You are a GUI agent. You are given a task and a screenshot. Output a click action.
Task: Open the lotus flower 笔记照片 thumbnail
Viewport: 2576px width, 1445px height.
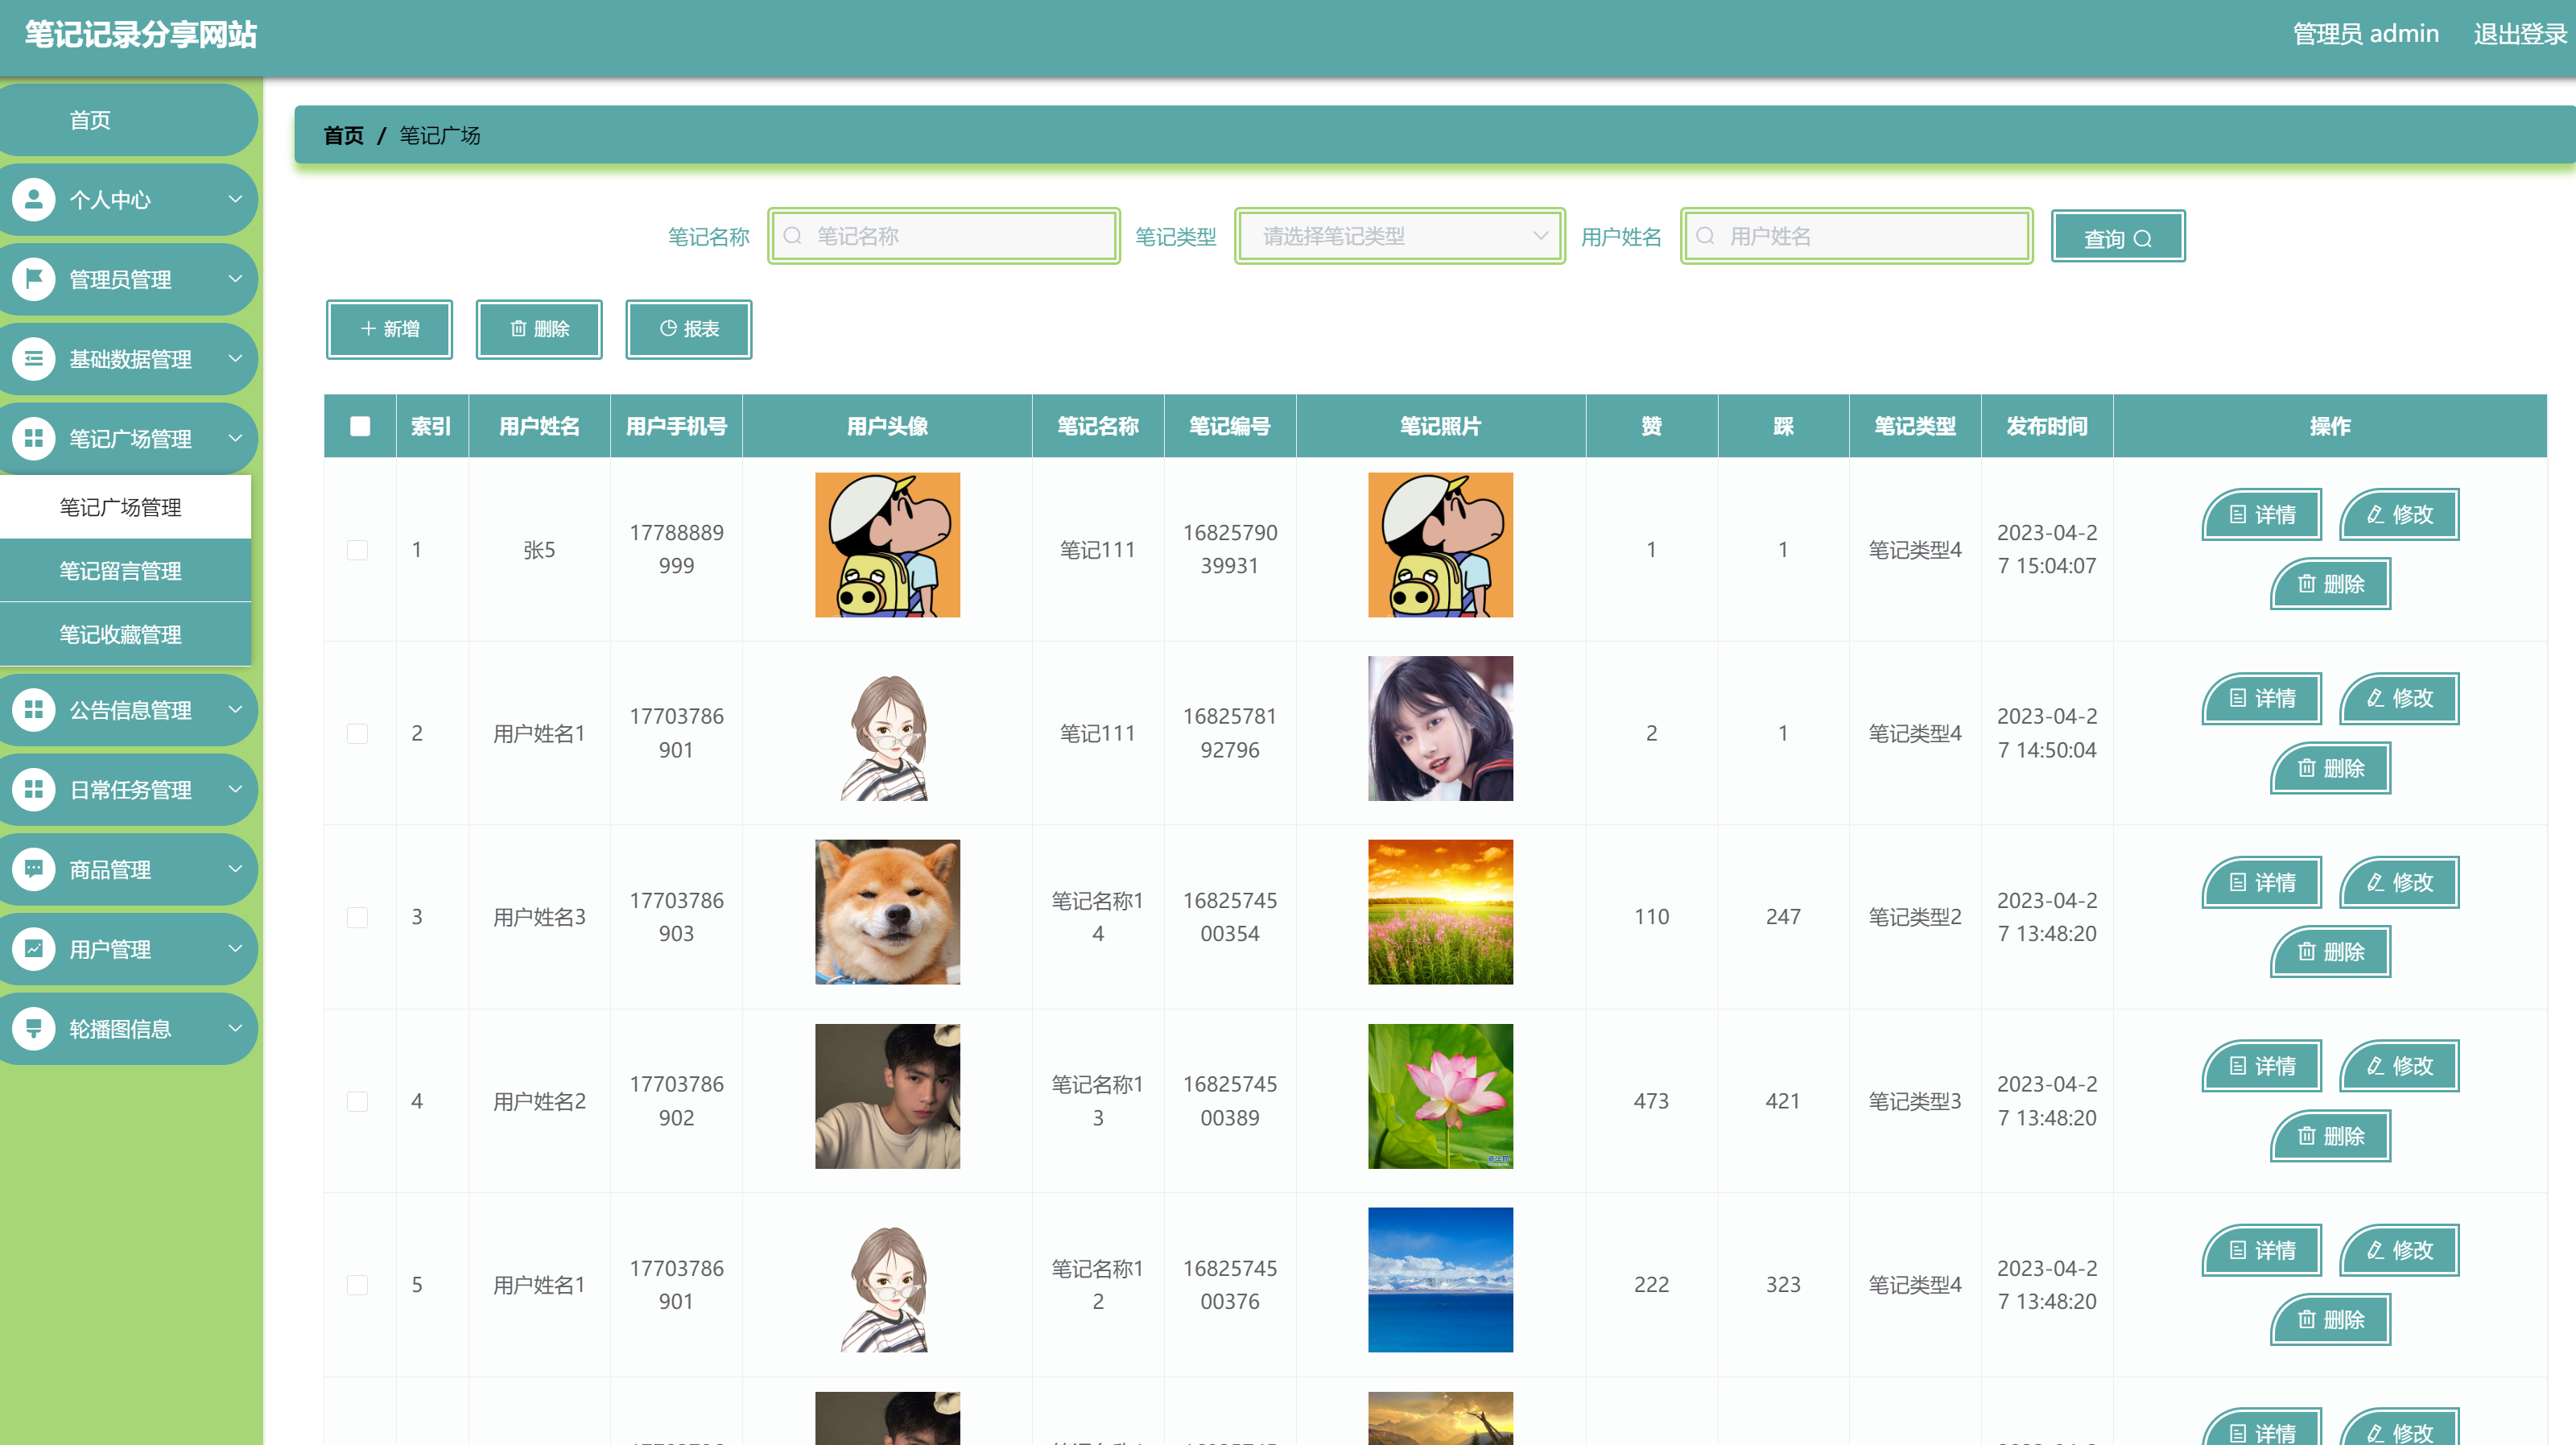pos(1440,1096)
